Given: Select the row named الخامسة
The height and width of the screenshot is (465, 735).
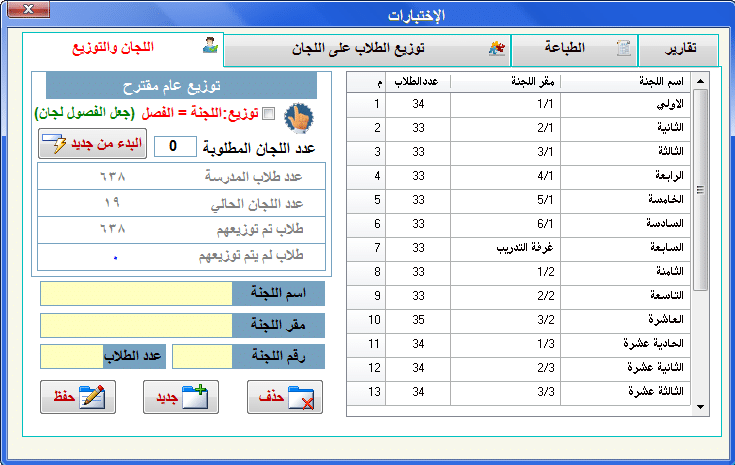Looking at the screenshot, I should 518,200.
